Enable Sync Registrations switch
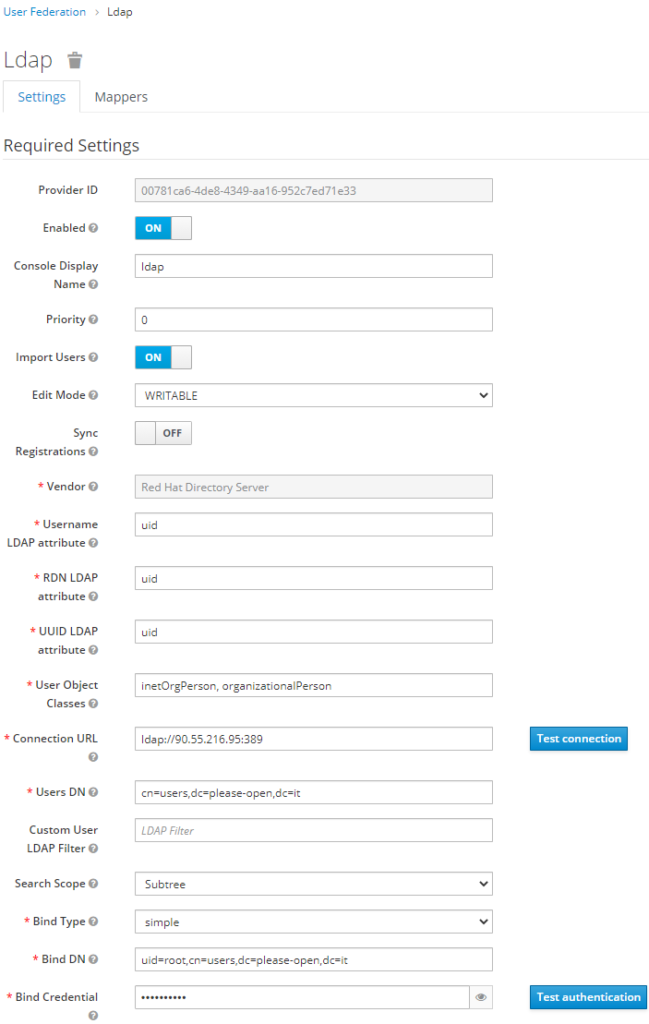The image size is (649, 1024). pos(163,433)
